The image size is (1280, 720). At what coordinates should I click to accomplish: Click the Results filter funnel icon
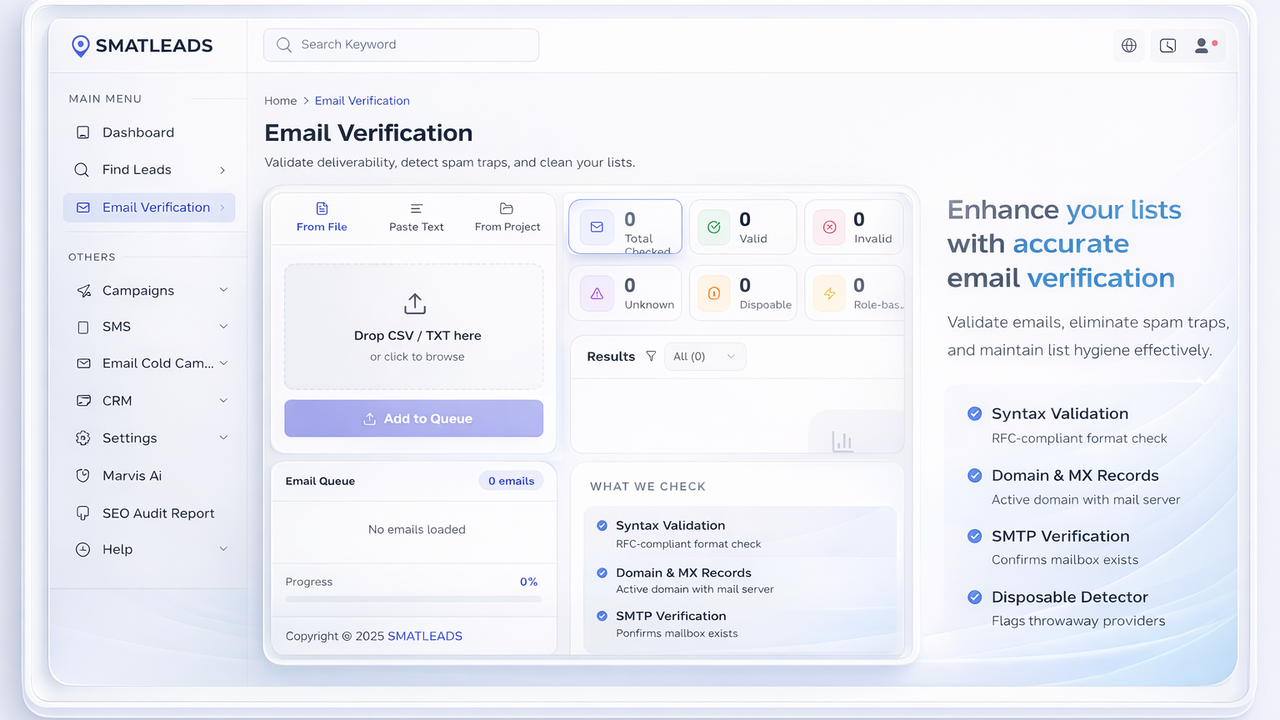coord(651,356)
